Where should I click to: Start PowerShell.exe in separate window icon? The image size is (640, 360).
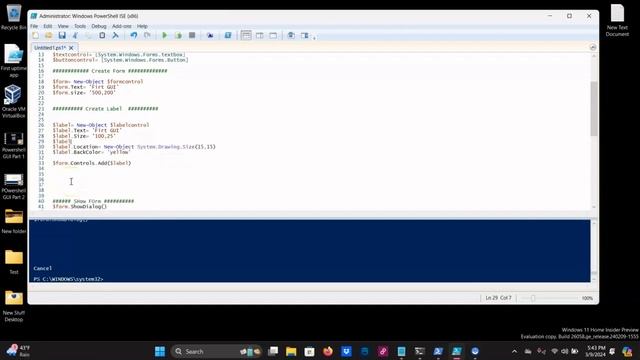click(228, 36)
